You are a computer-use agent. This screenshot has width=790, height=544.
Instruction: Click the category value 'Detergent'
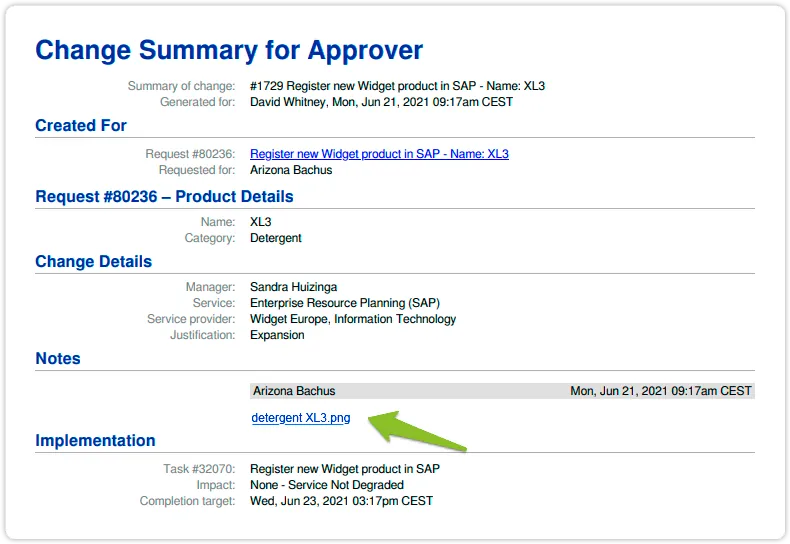pos(276,238)
